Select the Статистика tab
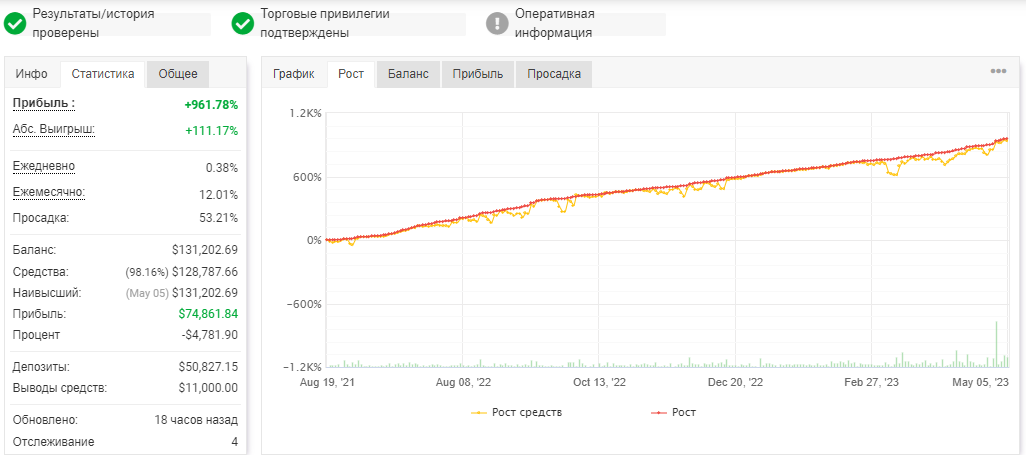Screen dimensions: 1026x455 pyautogui.click(x=103, y=74)
